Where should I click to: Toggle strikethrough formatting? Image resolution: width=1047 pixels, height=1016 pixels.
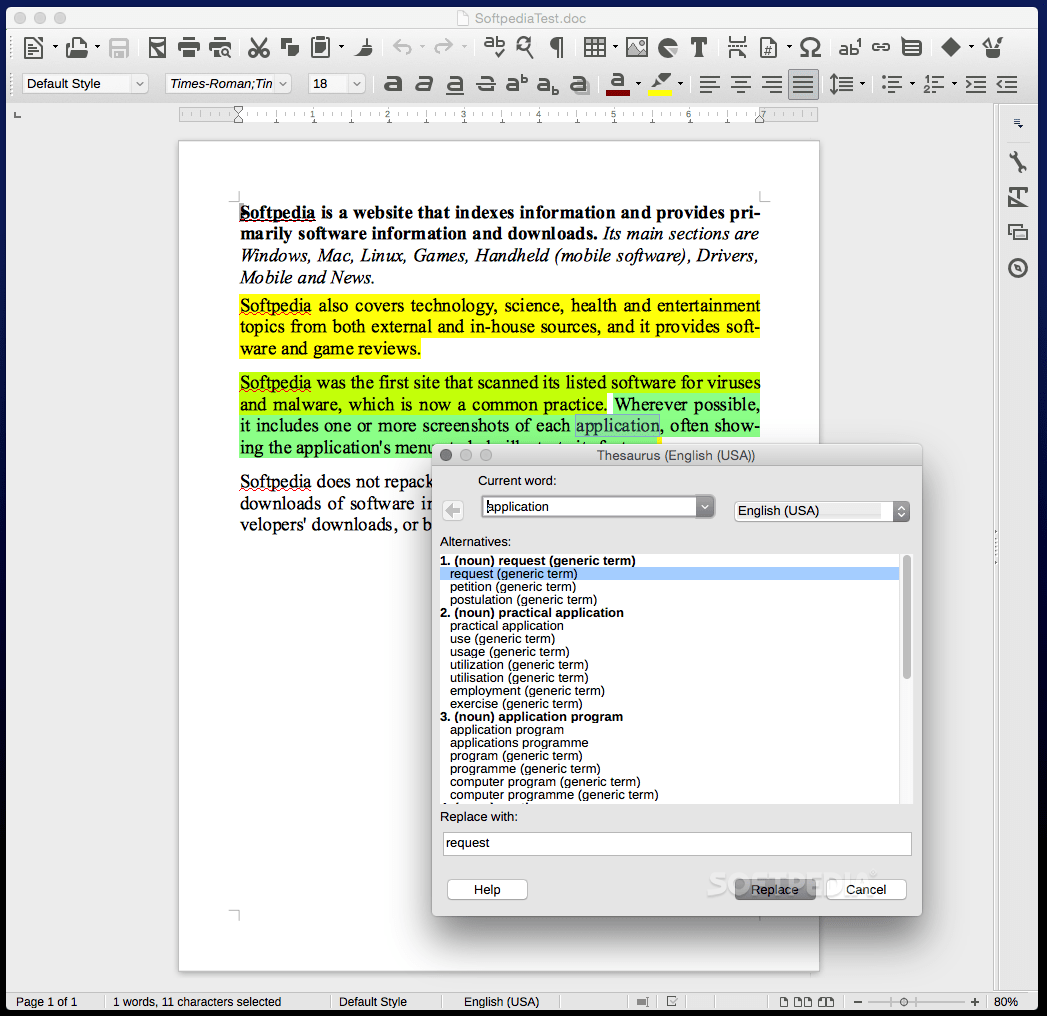tap(485, 84)
